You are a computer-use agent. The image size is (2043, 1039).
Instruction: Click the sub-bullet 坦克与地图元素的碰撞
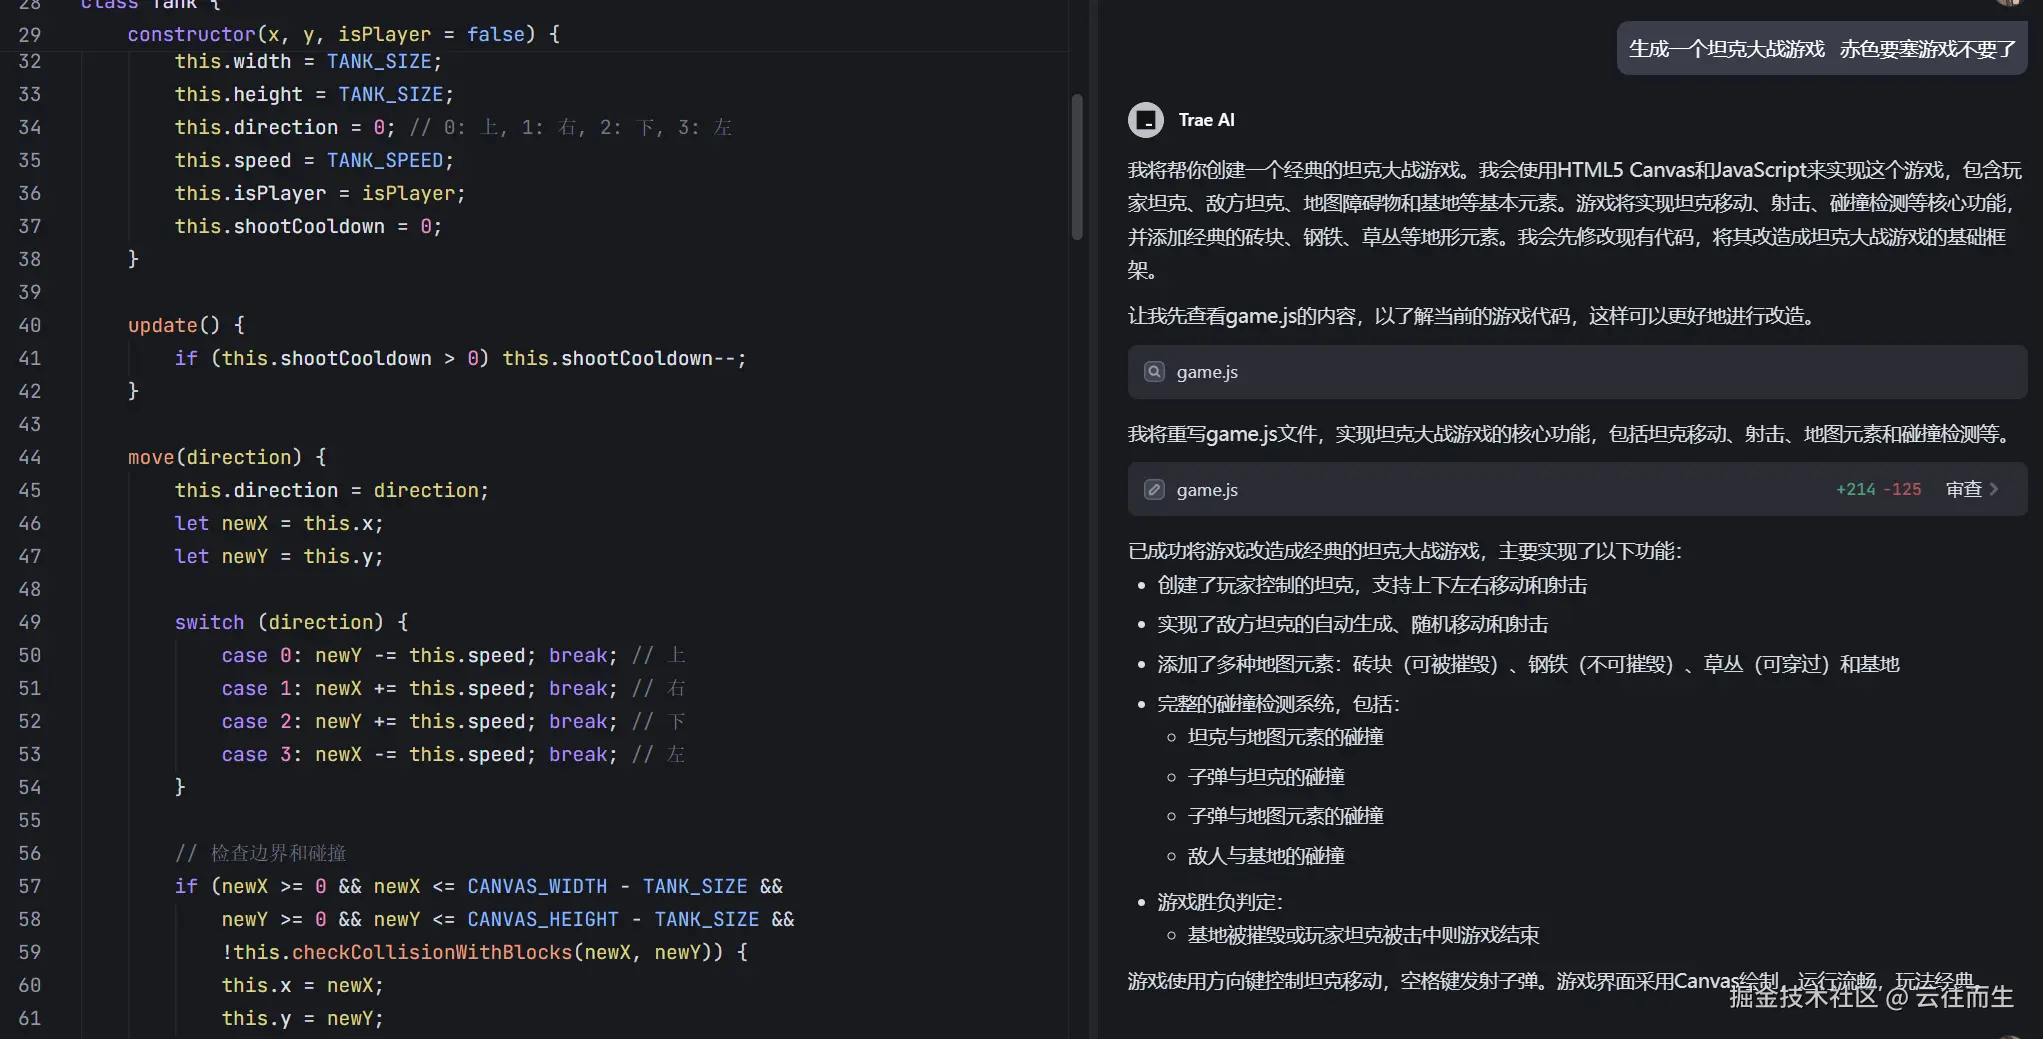click(1285, 737)
